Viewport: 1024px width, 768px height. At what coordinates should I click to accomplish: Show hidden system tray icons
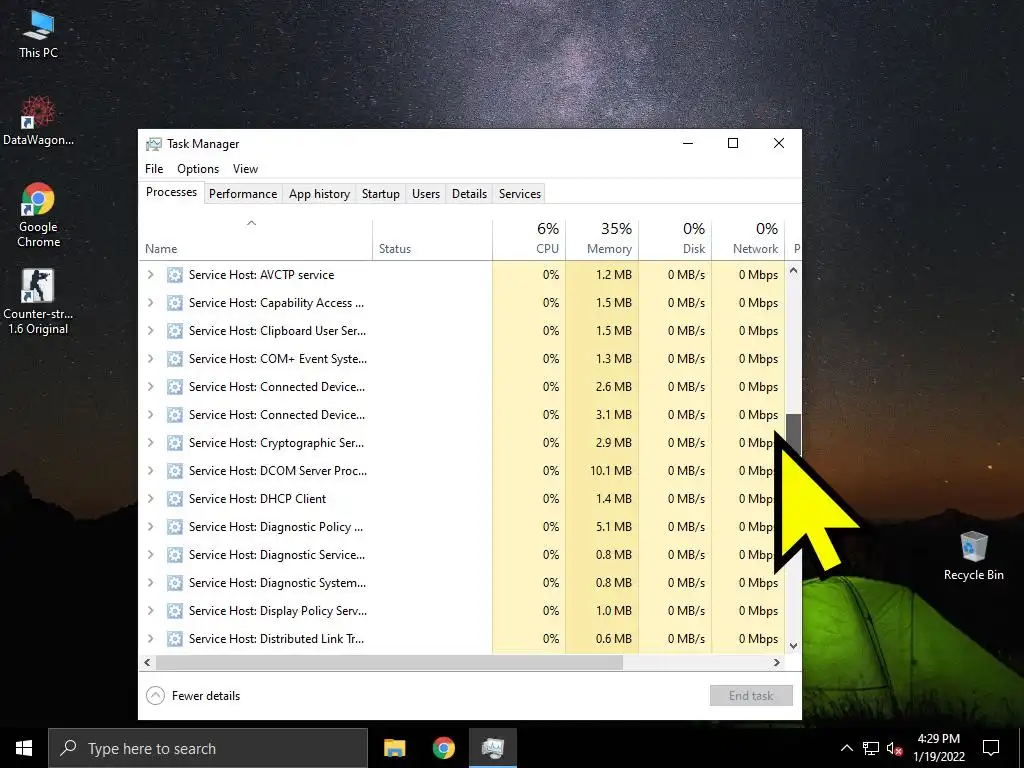846,748
